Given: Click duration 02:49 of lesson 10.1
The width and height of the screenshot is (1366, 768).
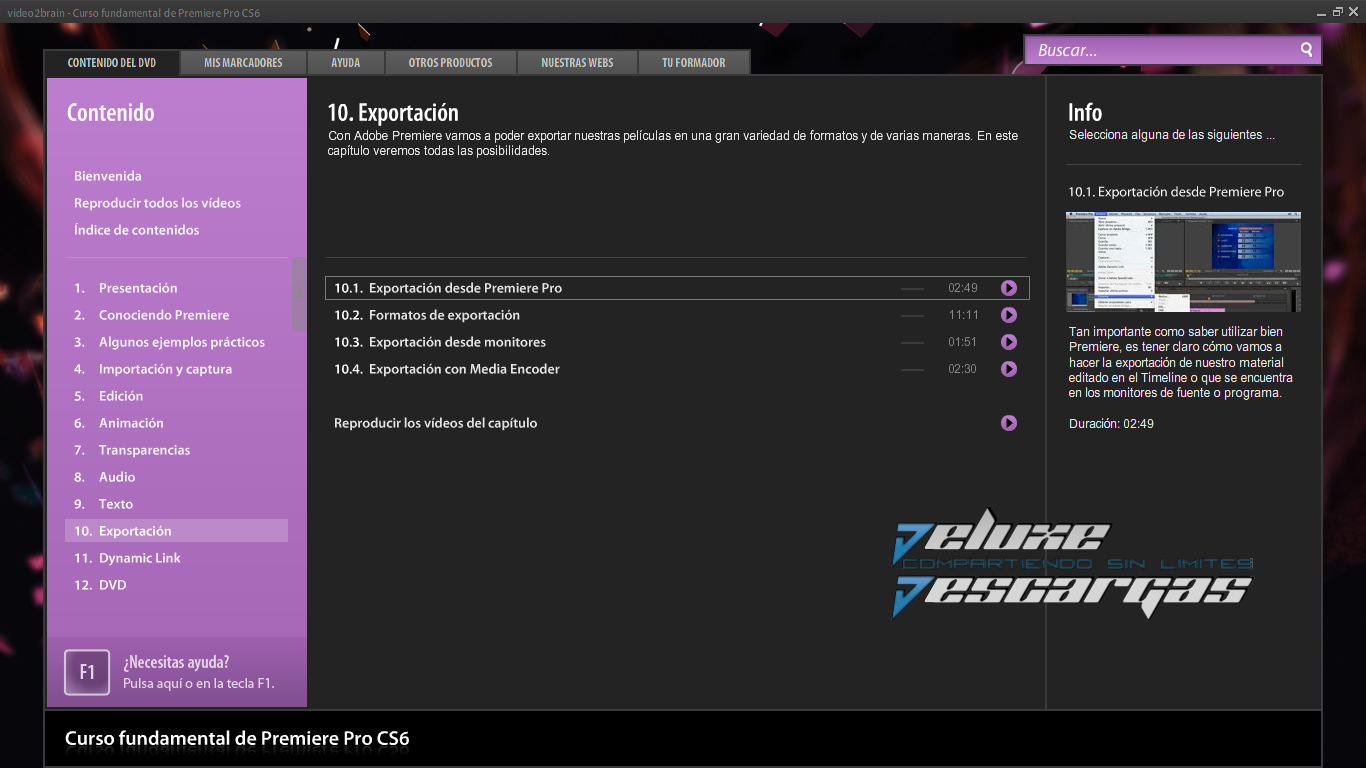Looking at the screenshot, I should point(963,288).
